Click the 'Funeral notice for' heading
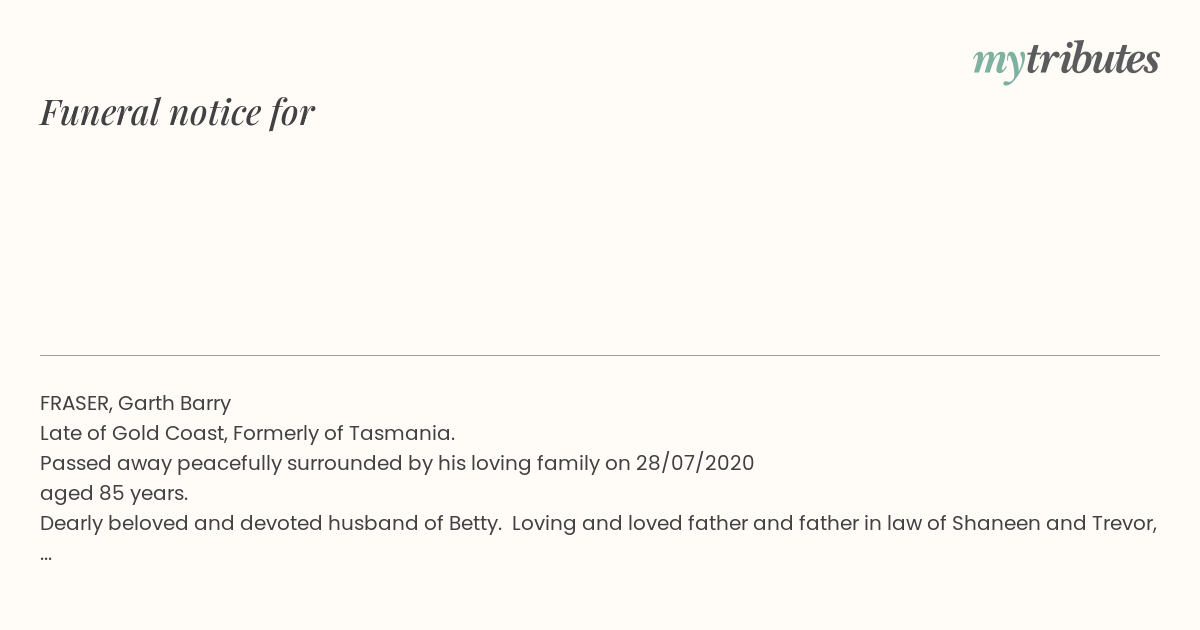Image resolution: width=1200 pixels, height=630 pixels. coord(177,112)
